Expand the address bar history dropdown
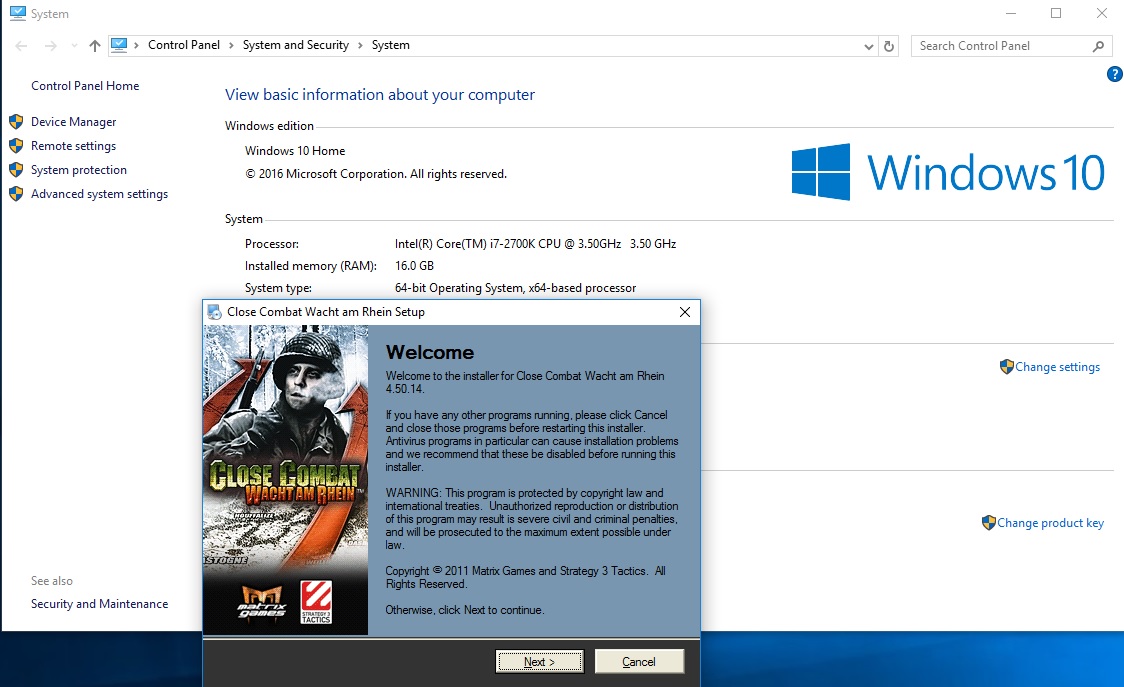1124x687 pixels. pos(869,47)
